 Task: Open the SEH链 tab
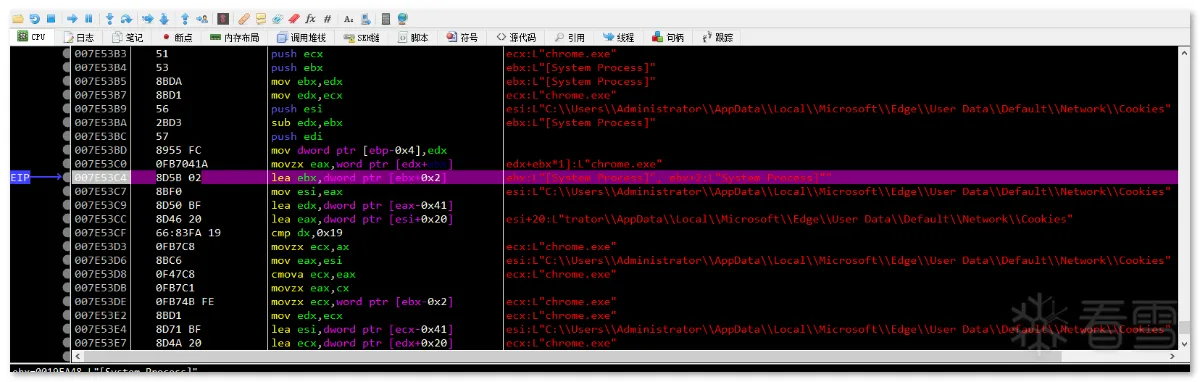click(362, 37)
